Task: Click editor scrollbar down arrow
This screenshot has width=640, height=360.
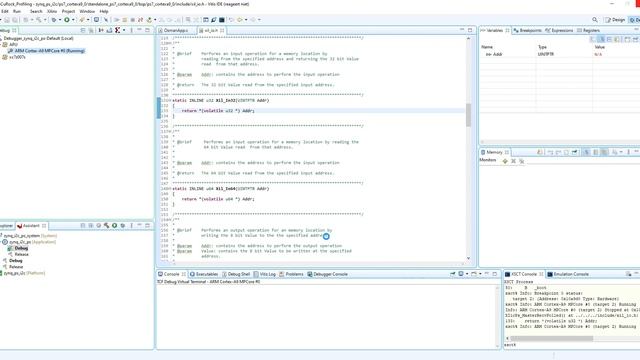Action: [x=468, y=258]
